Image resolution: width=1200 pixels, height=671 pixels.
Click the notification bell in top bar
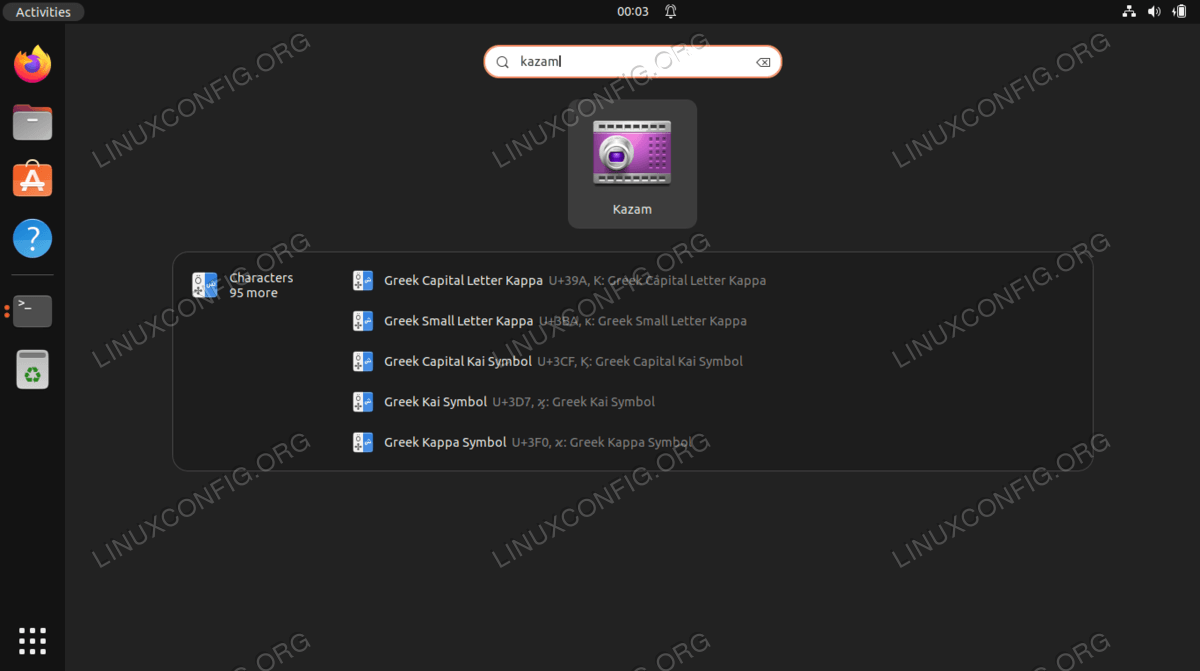[x=670, y=12]
